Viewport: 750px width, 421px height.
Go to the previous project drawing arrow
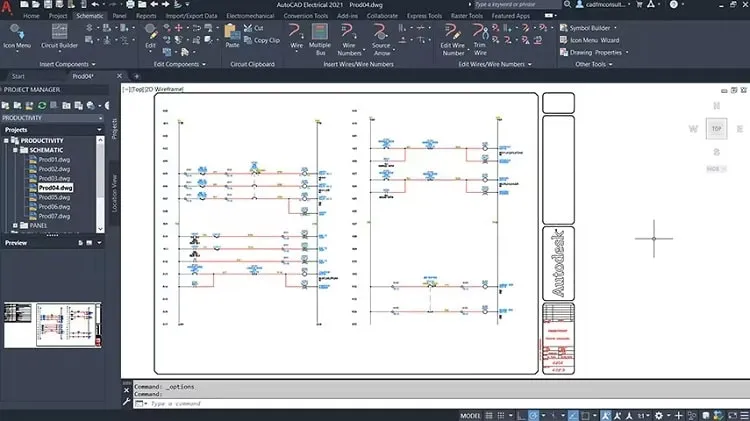[x=154, y=4]
